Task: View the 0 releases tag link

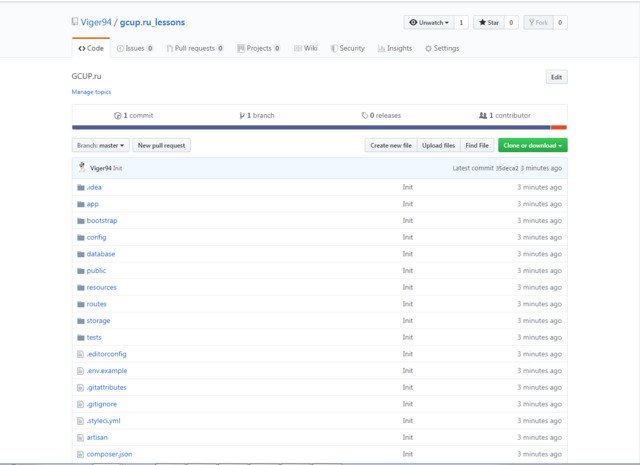Action: (x=381, y=116)
